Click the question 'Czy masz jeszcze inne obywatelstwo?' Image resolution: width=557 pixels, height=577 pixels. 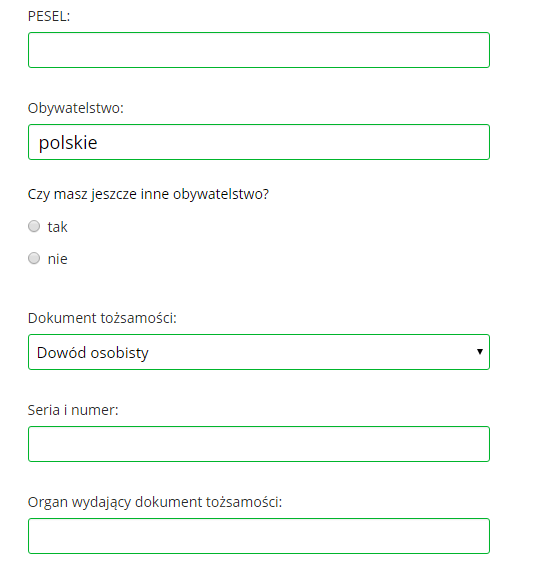[x=148, y=194]
